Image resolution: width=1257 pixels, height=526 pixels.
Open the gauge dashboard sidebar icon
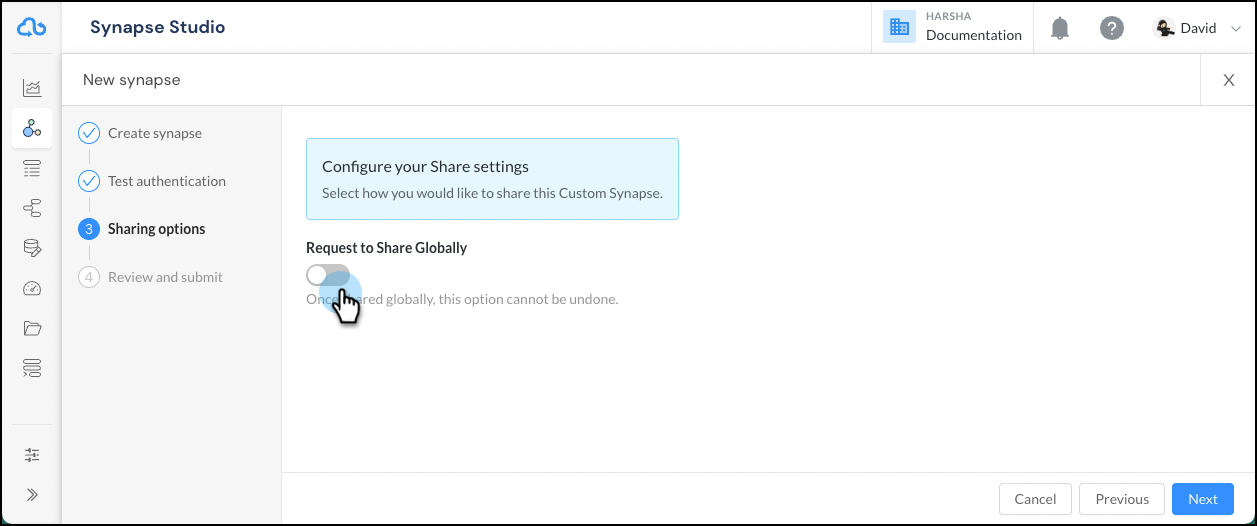click(32, 289)
